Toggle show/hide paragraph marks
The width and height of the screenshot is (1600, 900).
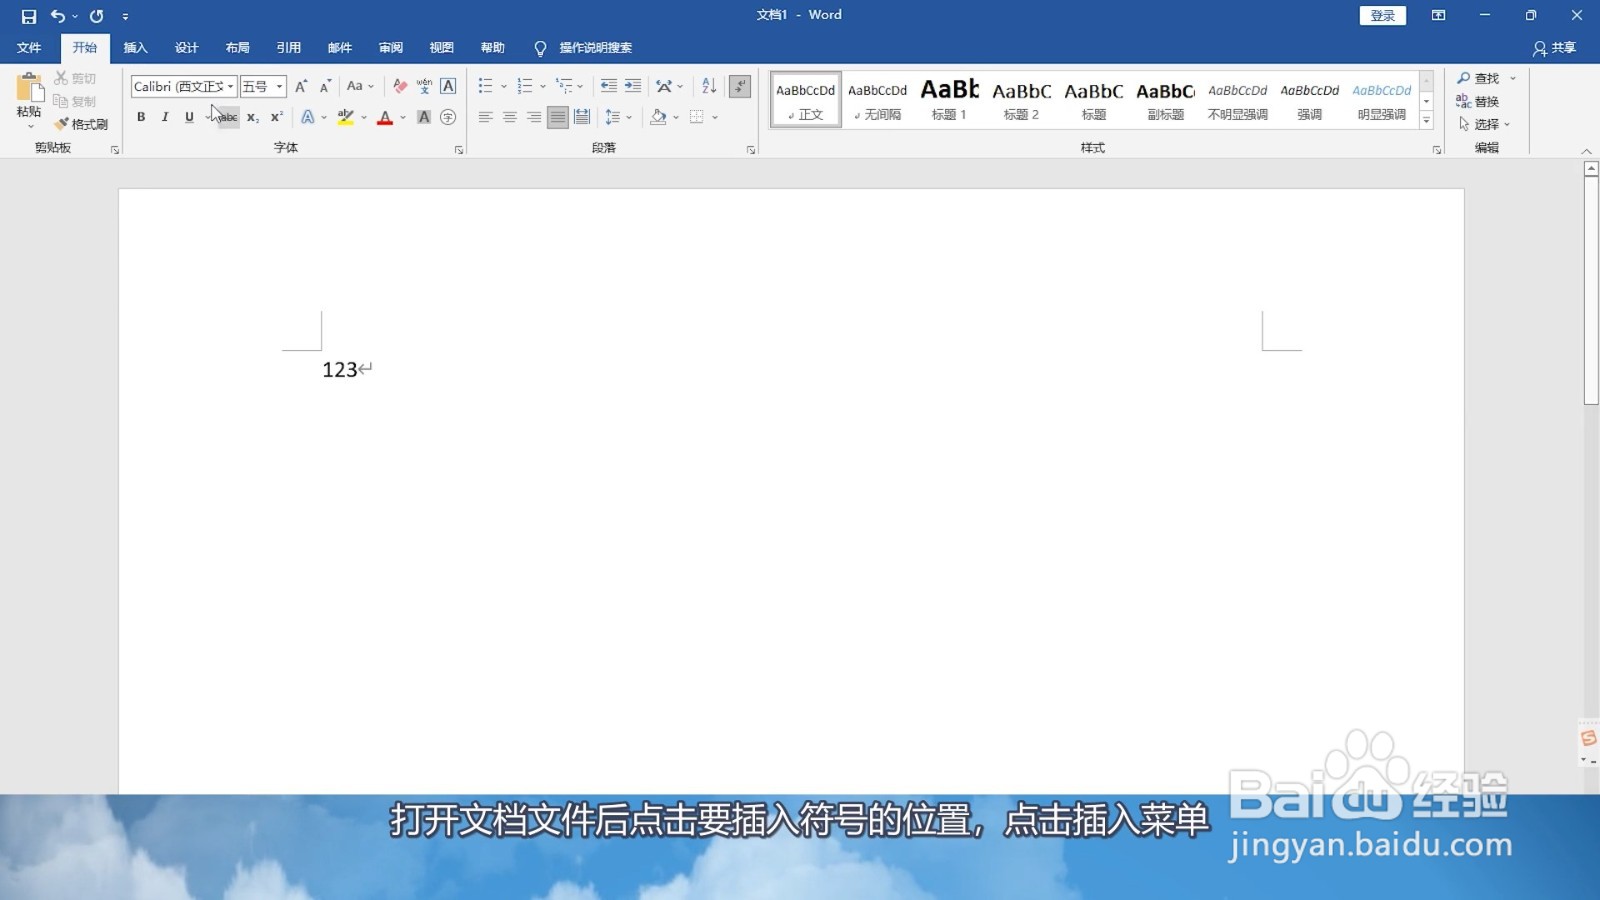pyautogui.click(x=740, y=86)
